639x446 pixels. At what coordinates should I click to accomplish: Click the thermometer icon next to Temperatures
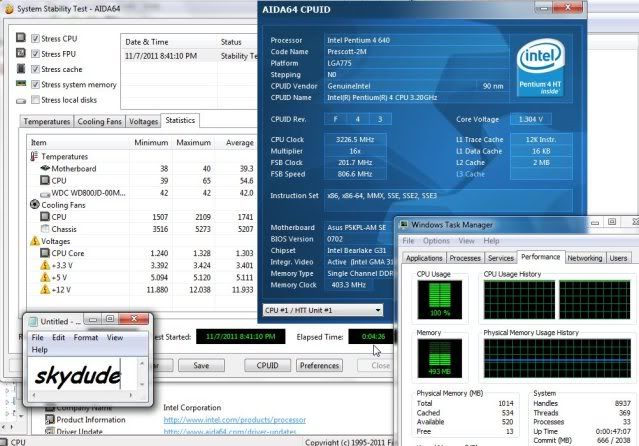(x=34, y=156)
